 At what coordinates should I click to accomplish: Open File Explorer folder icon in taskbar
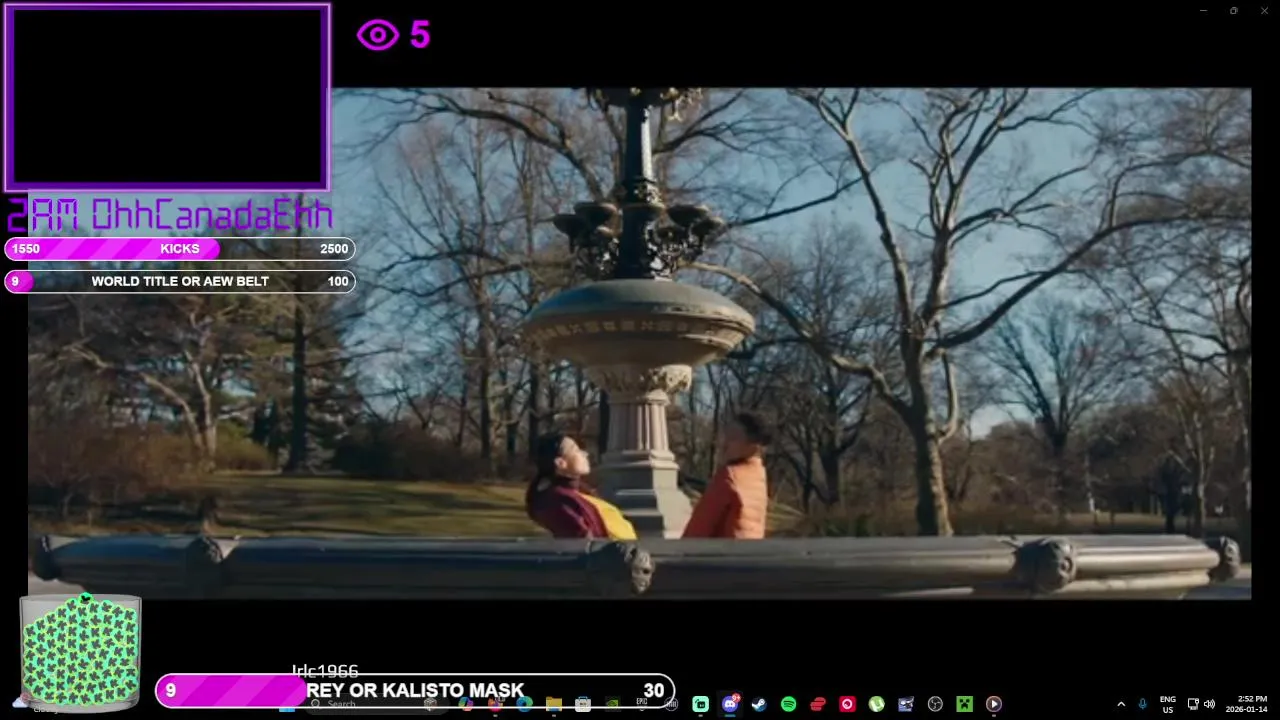(553, 704)
